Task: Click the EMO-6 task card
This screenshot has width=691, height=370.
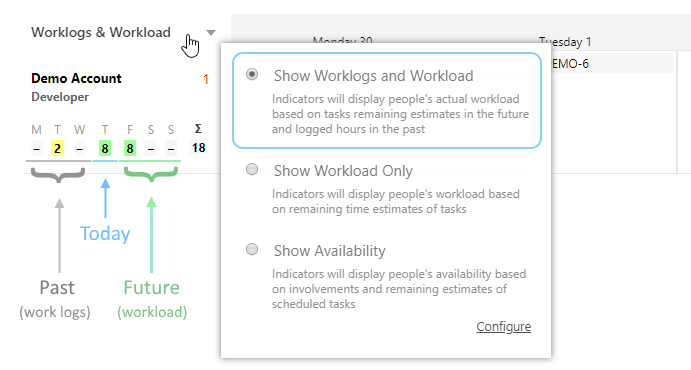Action: (613, 64)
